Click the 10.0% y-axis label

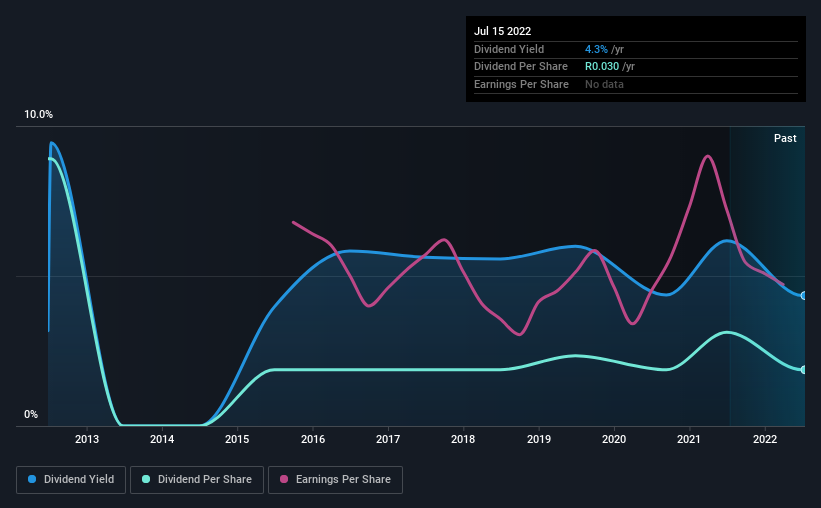click(x=38, y=115)
